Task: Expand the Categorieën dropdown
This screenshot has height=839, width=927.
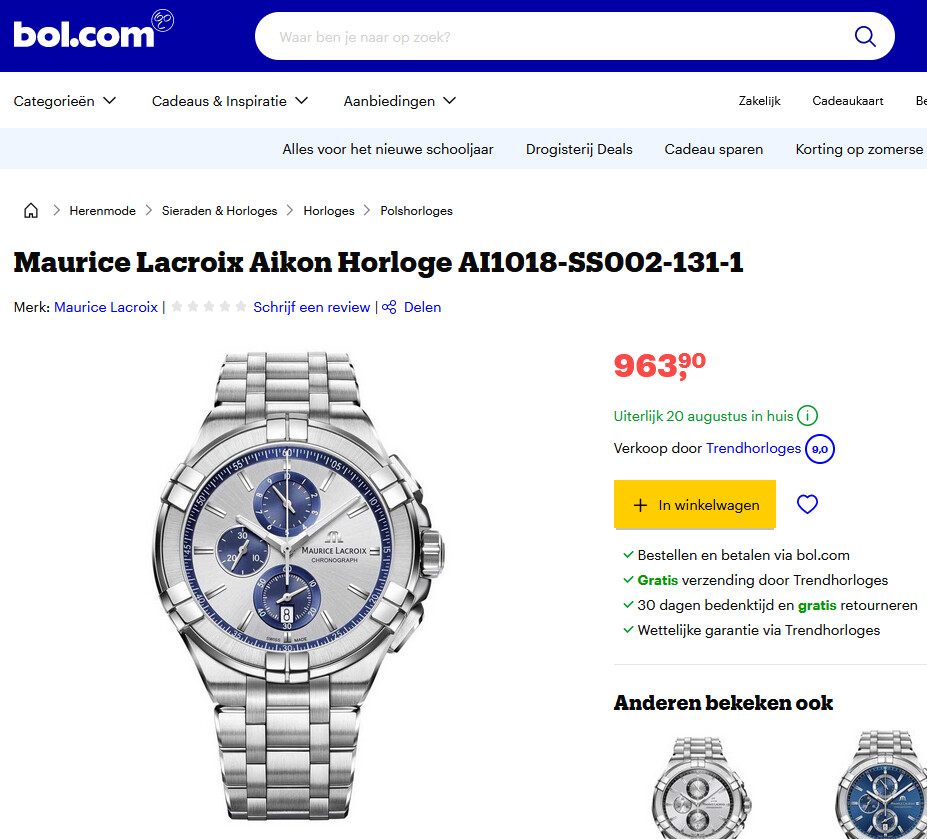Action: pyautogui.click(x=64, y=101)
